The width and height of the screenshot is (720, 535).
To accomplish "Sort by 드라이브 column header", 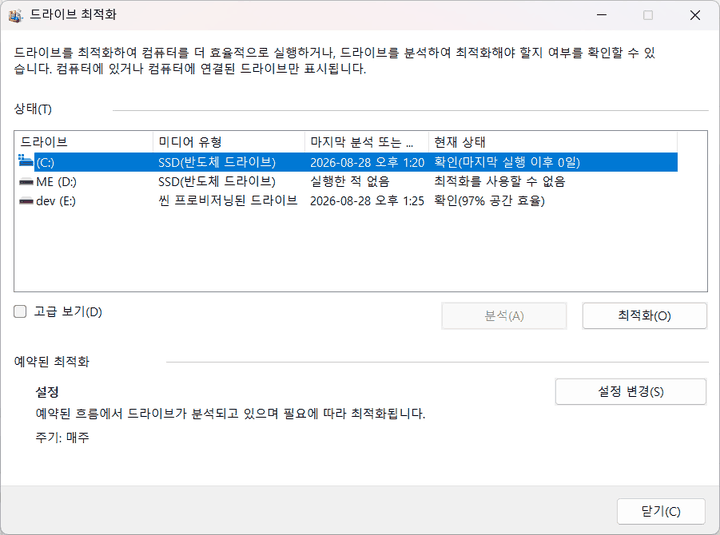I will pyautogui.click(x=84, y=142).
